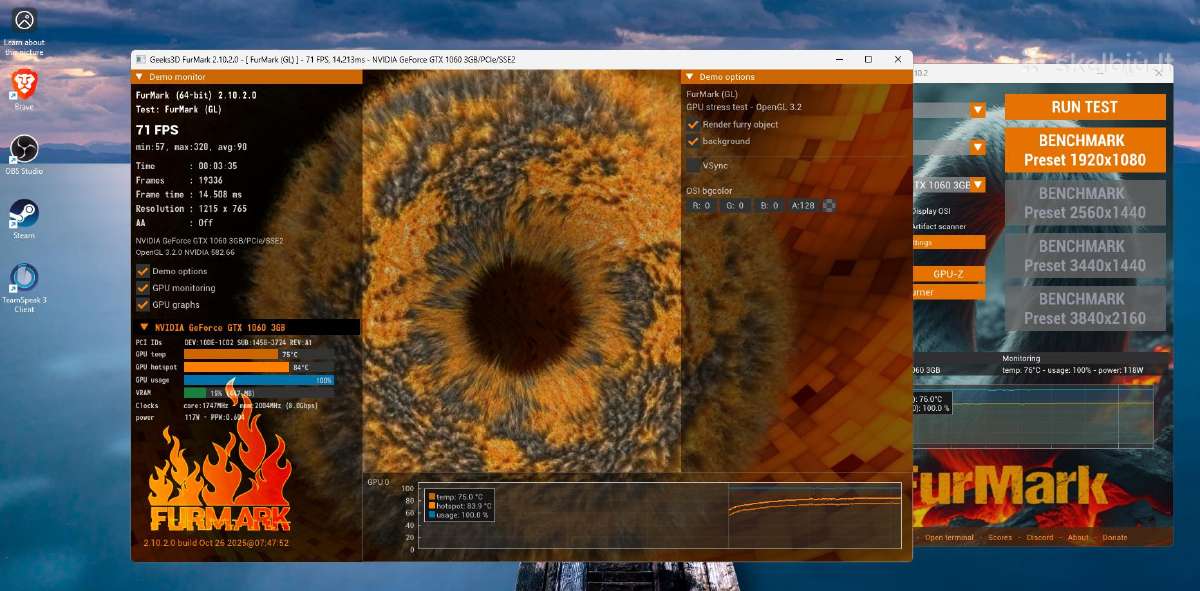Click the OSI bgcolor checkered color picker icon
This screenshot has height=591, width=1200.
[828, 205]
